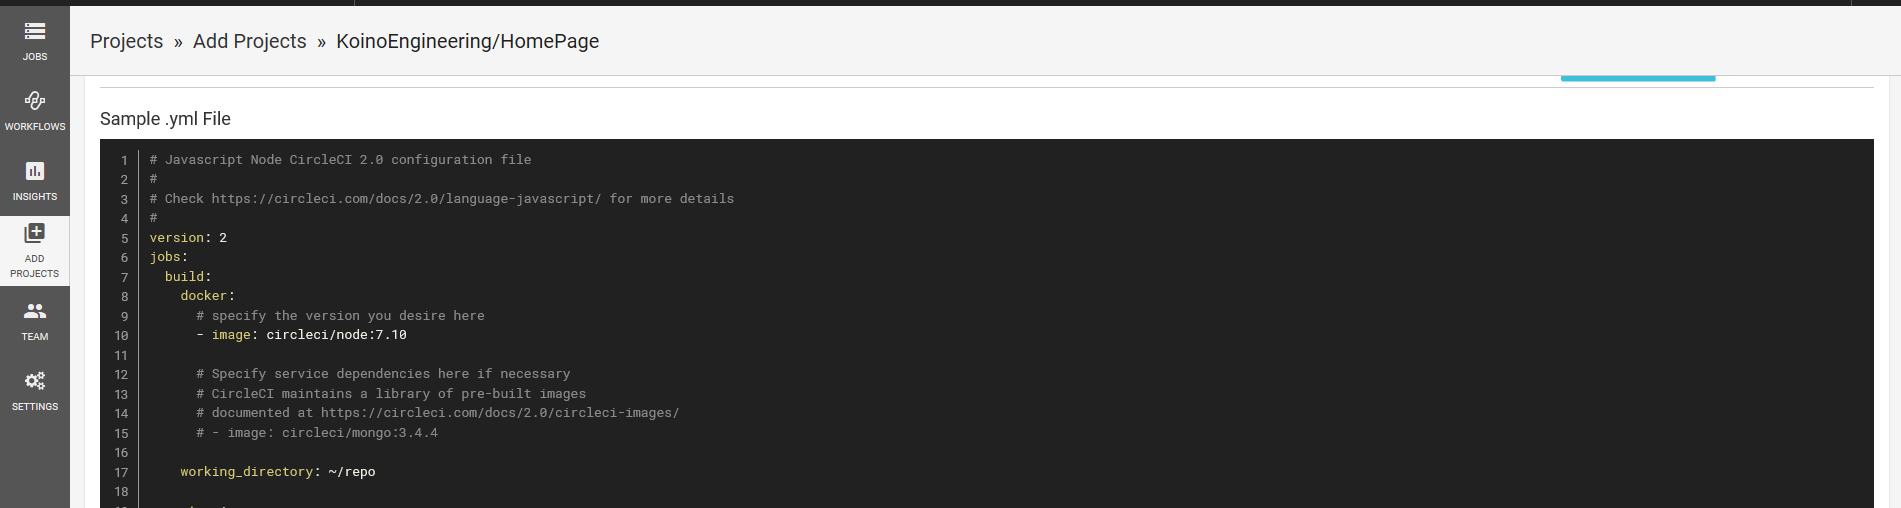The image size is (1901, 508).
Task: Go to the Projects breadcrumb link
Action: pos(126,41)
